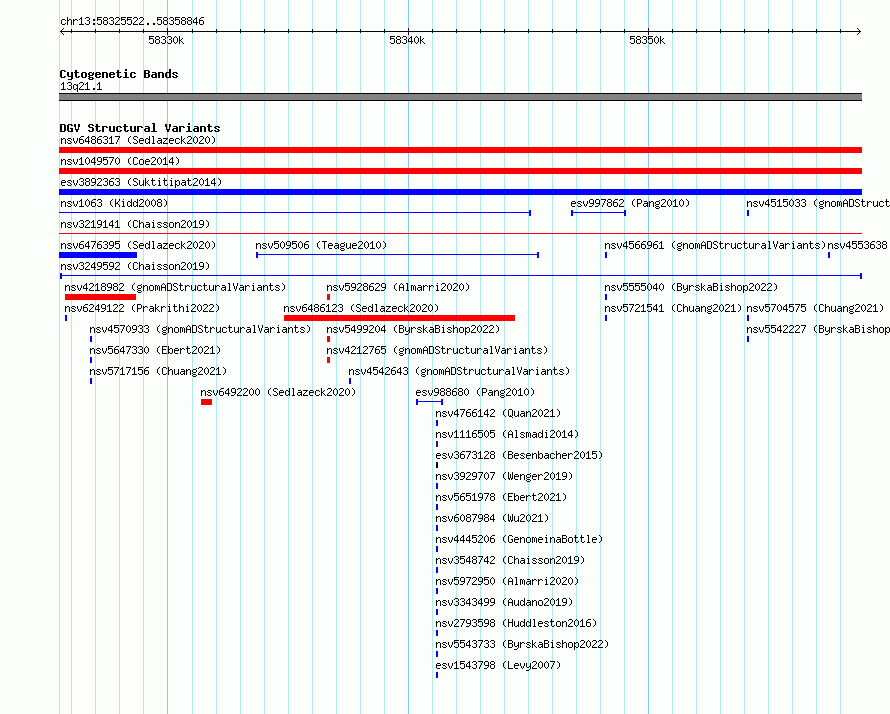Open esv1543798 (Levy2007) variant
The height and width of the screenshot is (714, 890).
pos(498,665)
